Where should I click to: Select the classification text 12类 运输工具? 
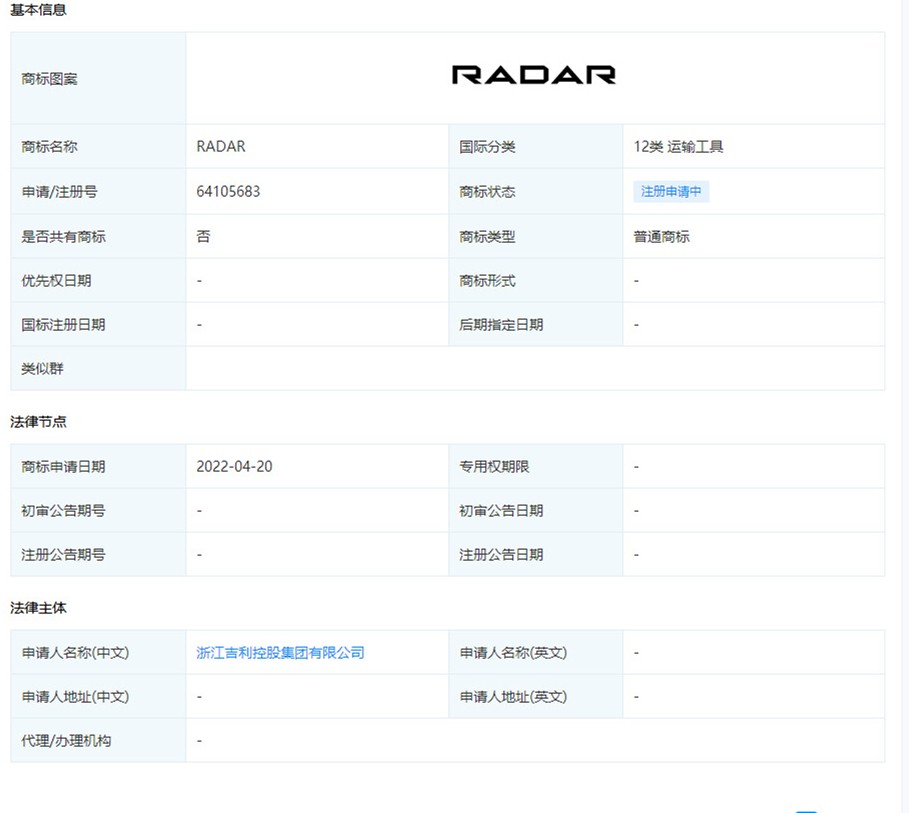tap(678, 147)
